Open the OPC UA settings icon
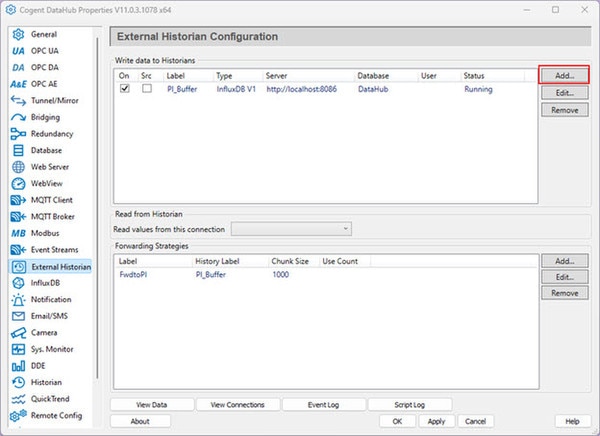Viewport: 600px width, 436px height. (x=18, y=51)
